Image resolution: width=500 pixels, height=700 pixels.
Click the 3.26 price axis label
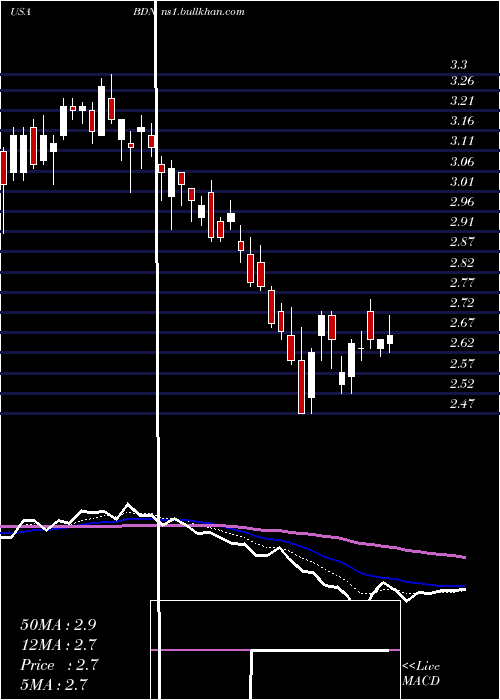[462, 81]
